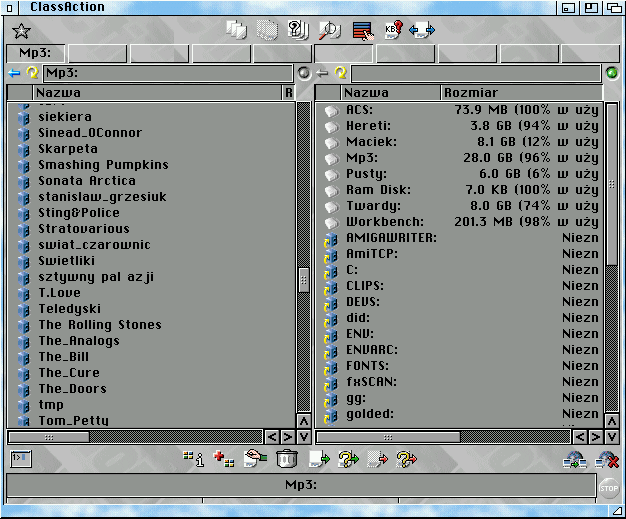Viewport: 626px width, 519px height.
Task: Click the star favorites icon
Action: (20, 31)
